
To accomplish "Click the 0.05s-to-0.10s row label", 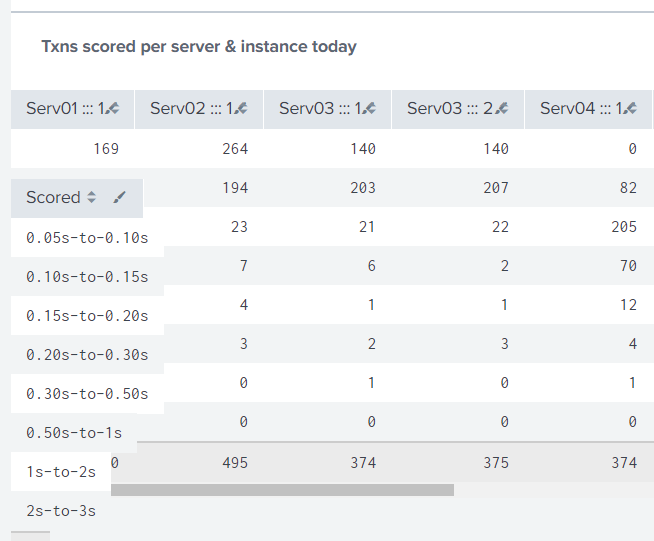I will click(87, 238).
